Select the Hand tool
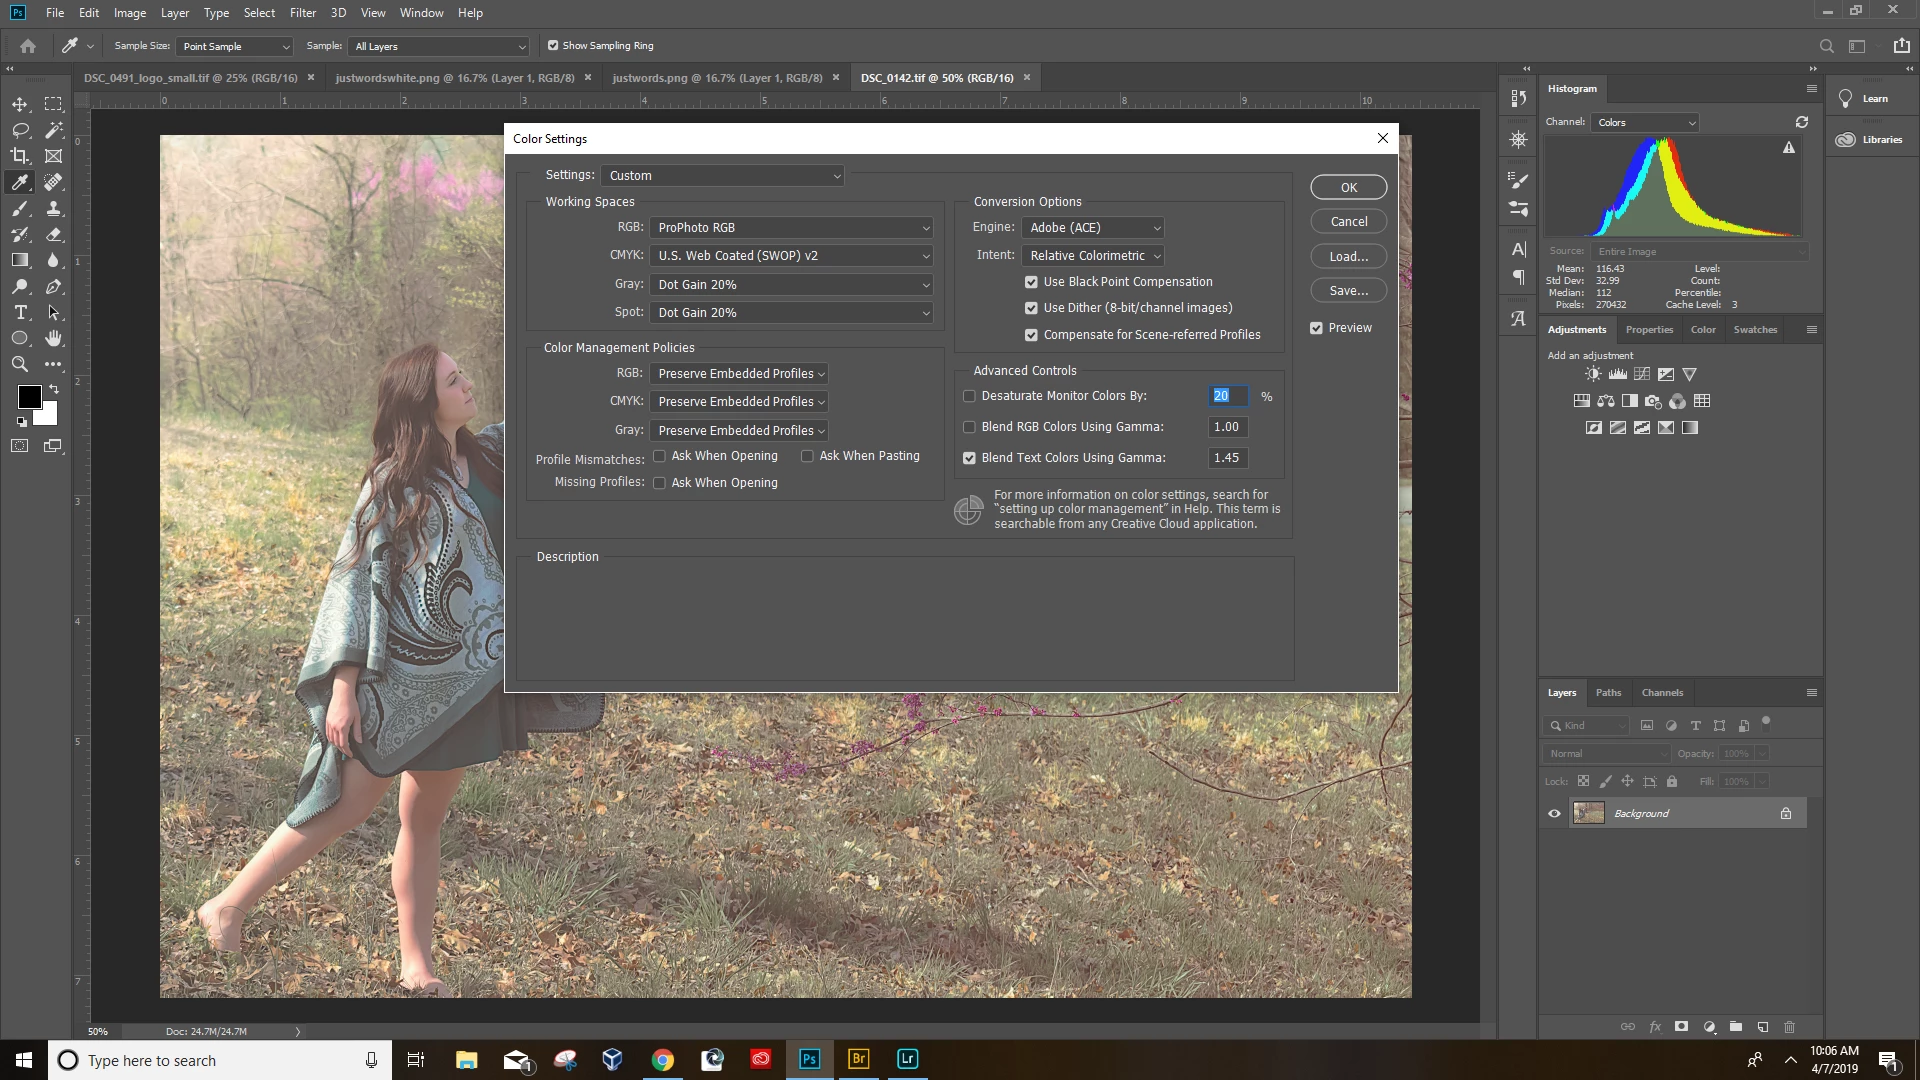 [54, 338]
